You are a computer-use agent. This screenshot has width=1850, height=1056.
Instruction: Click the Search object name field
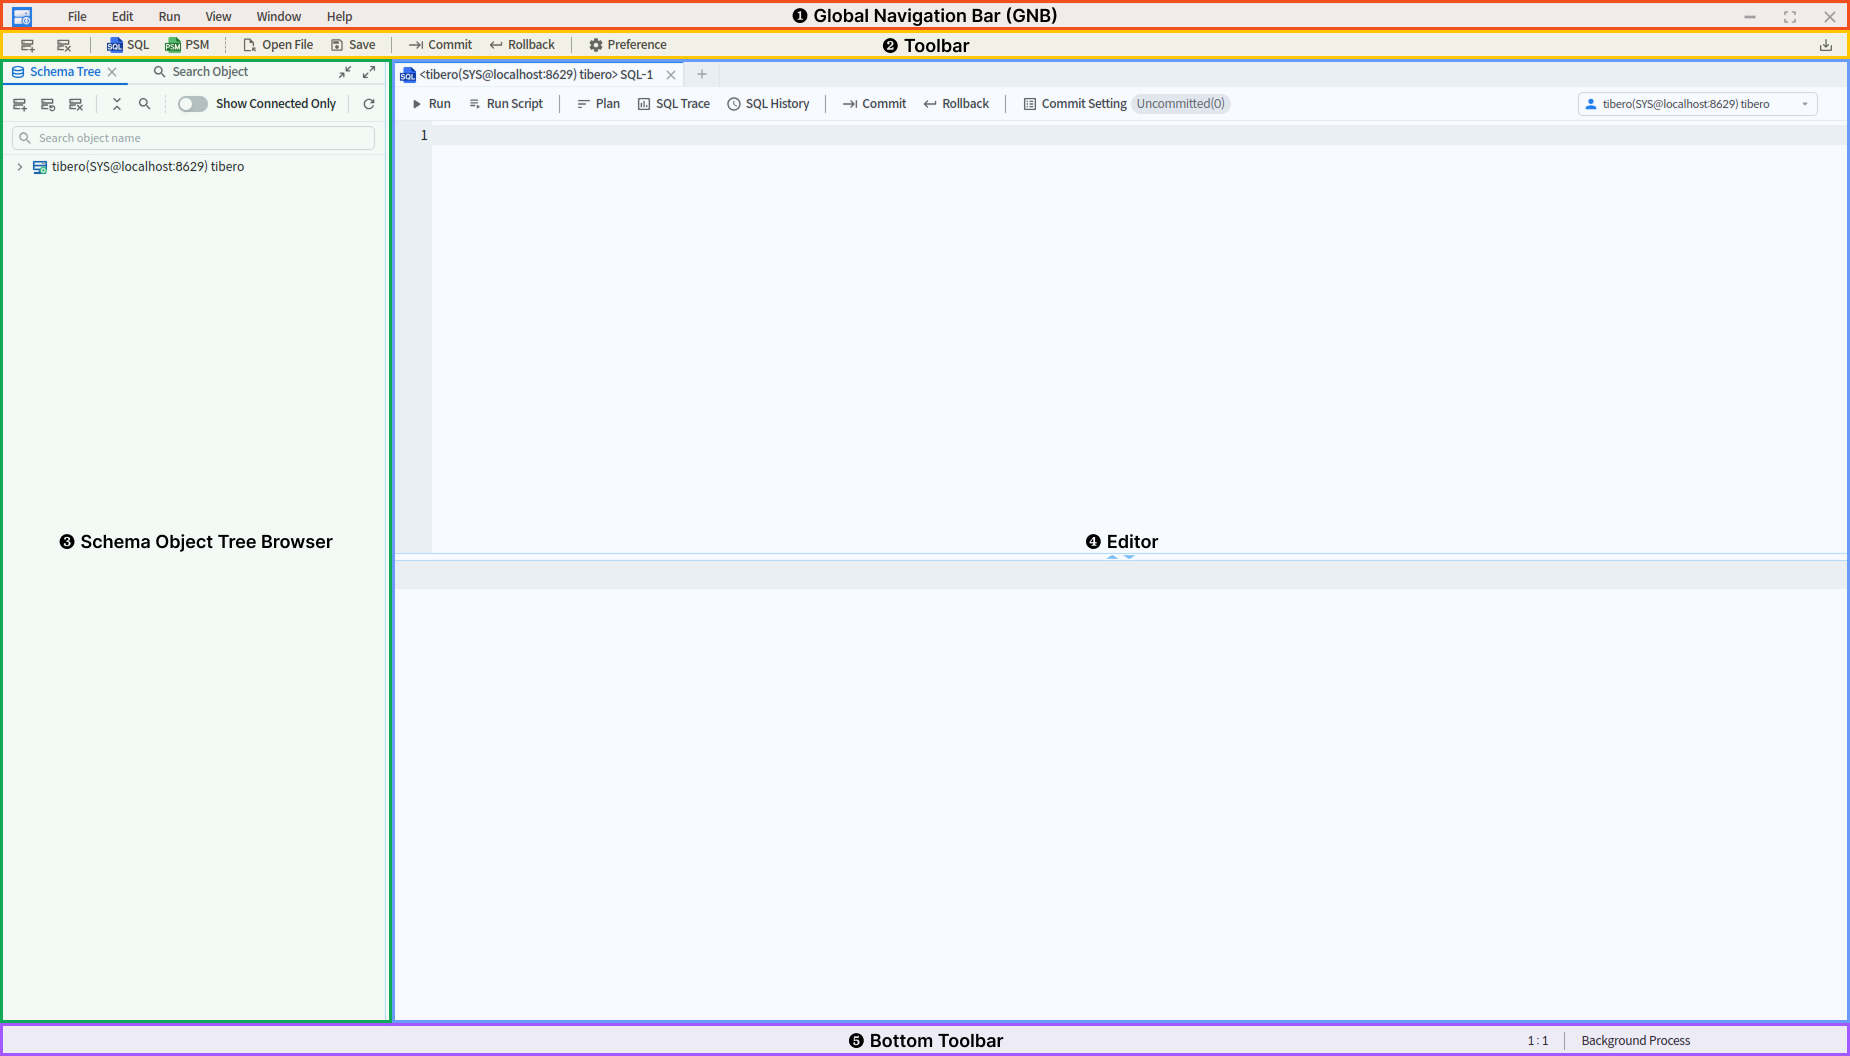point(195,138)
